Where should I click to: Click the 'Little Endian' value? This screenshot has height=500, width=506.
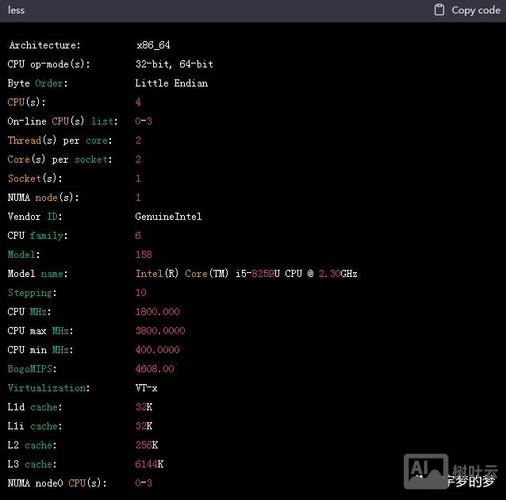point(171,83)
